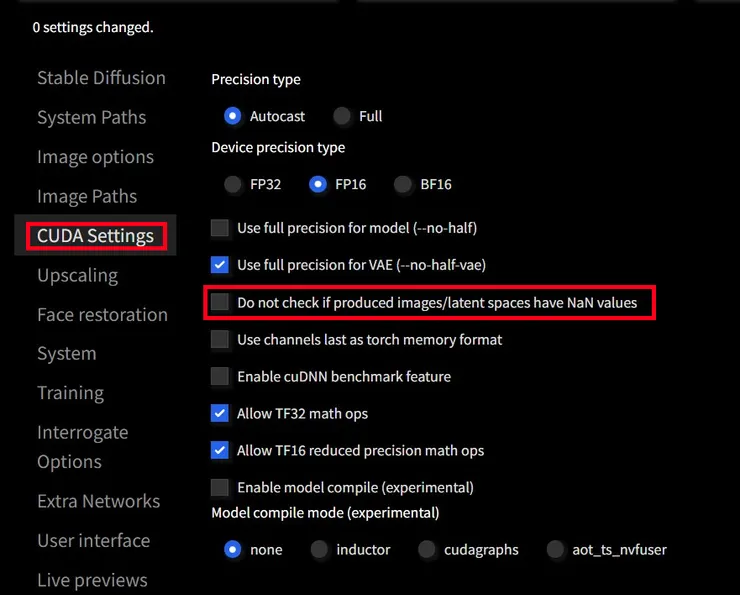
Task: Check Enable model compile (experimental)
Action: point(220,488)
